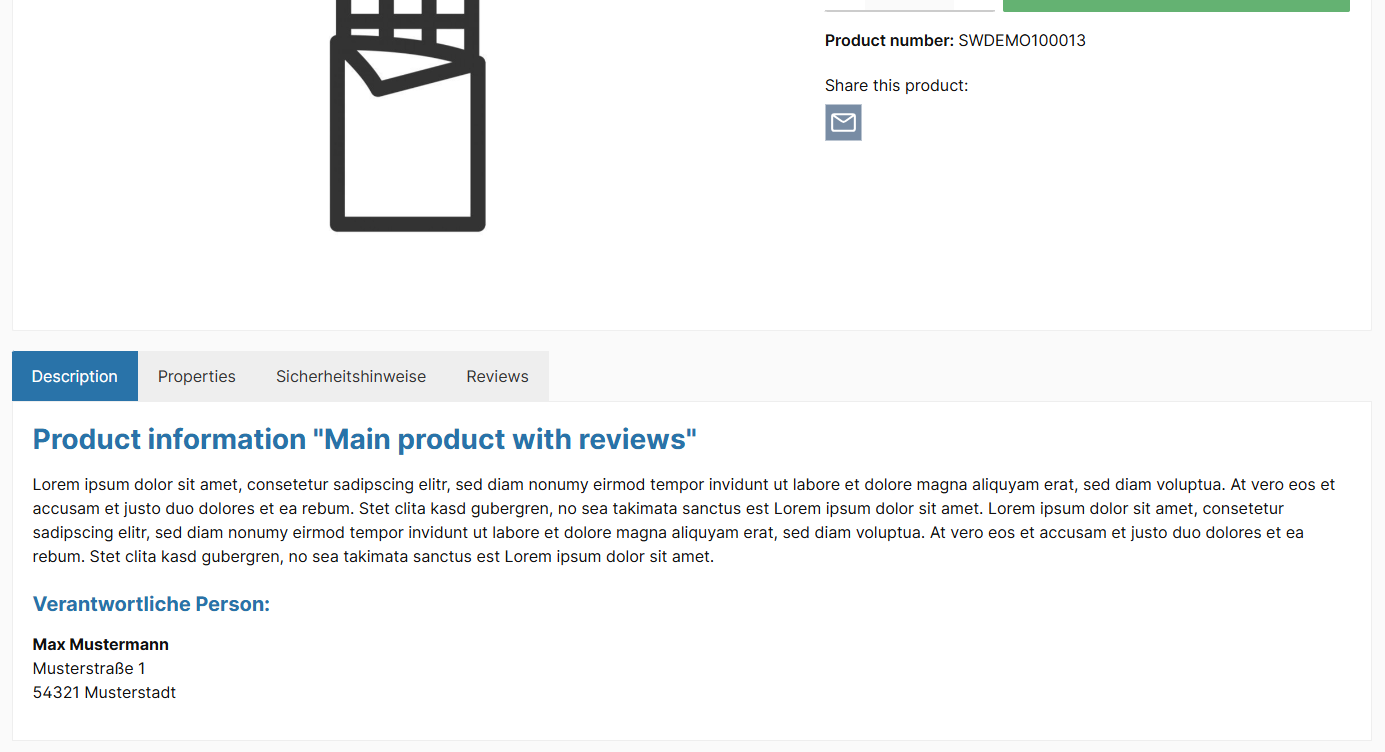Click the postal line 54321 Musterstadt

click(104, 693)
